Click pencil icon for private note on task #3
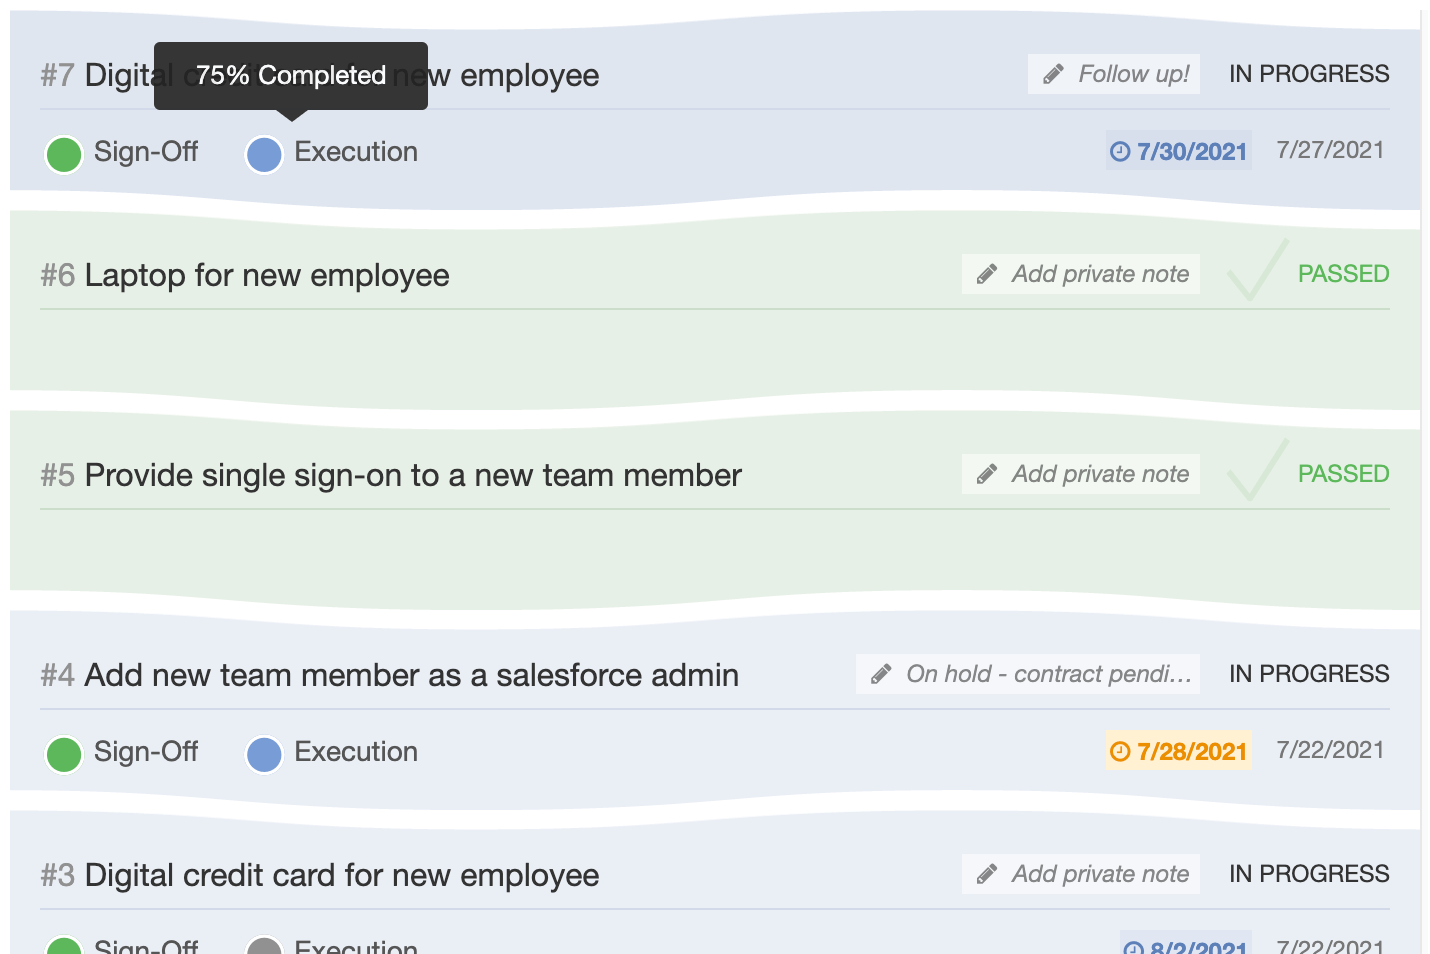Image resolution: width=1430 pixels, height=954 pixels. [988, 873]
